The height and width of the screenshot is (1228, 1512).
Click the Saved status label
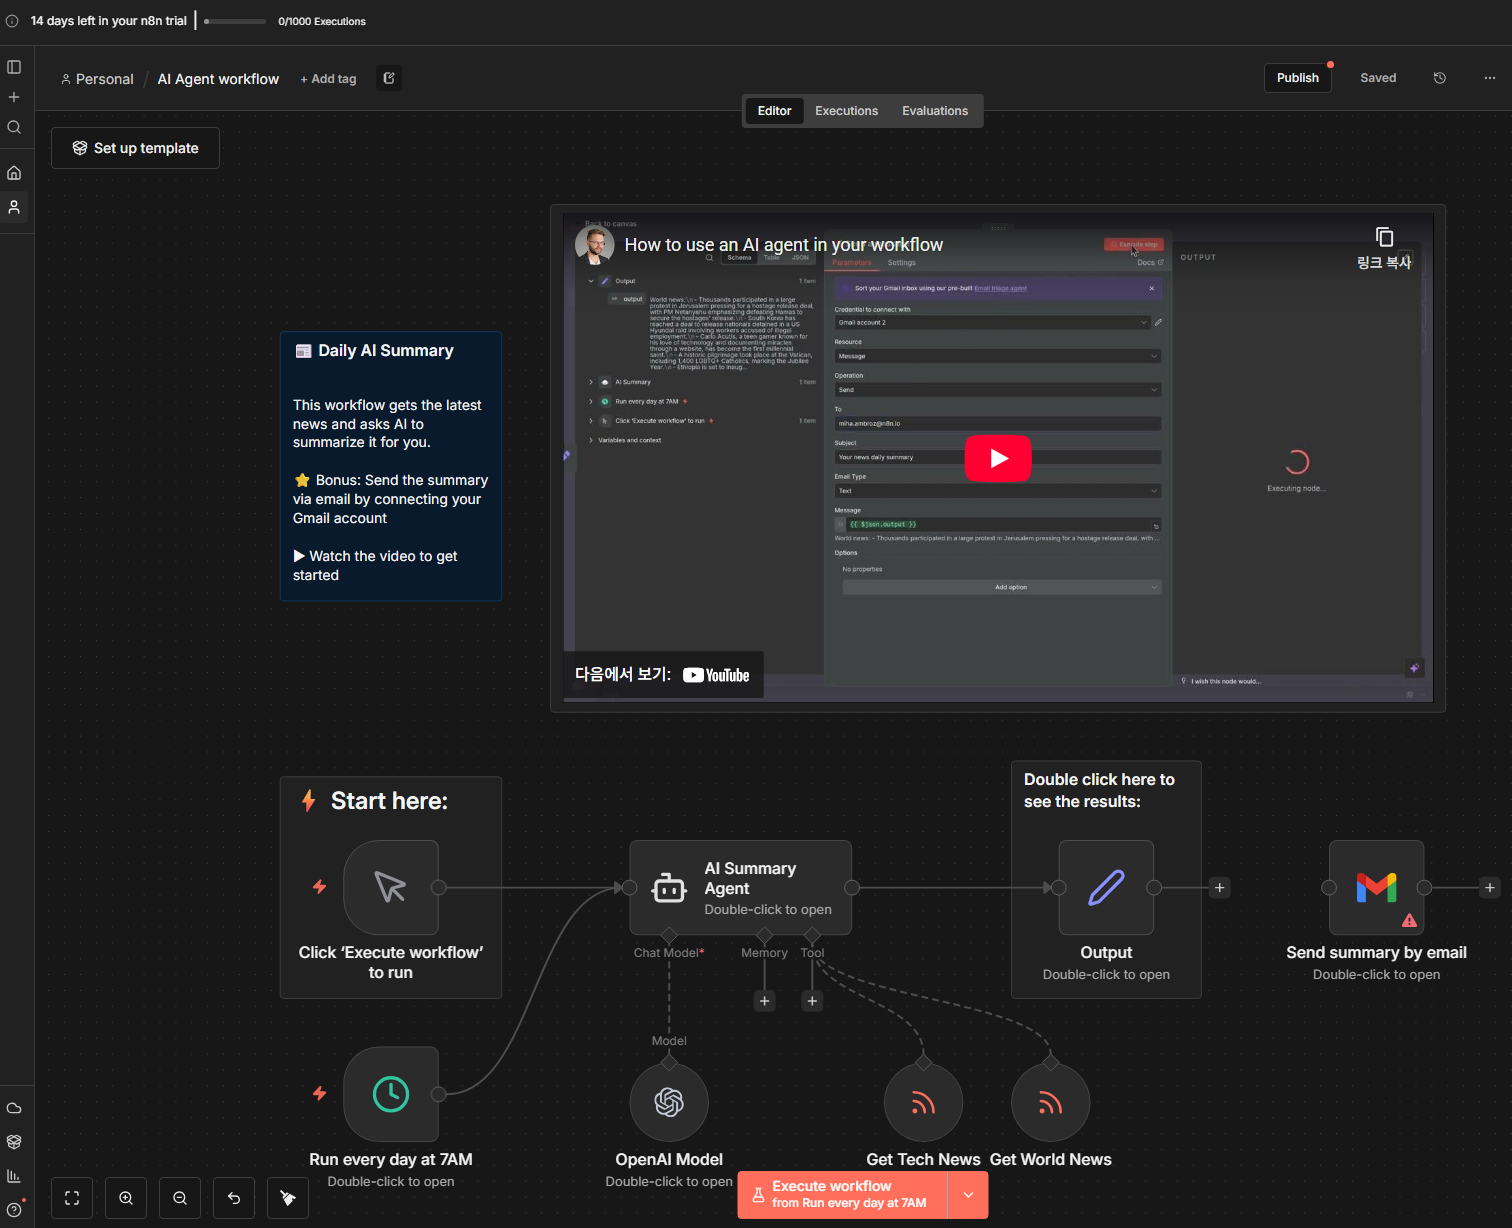(x=1378, y=78)
